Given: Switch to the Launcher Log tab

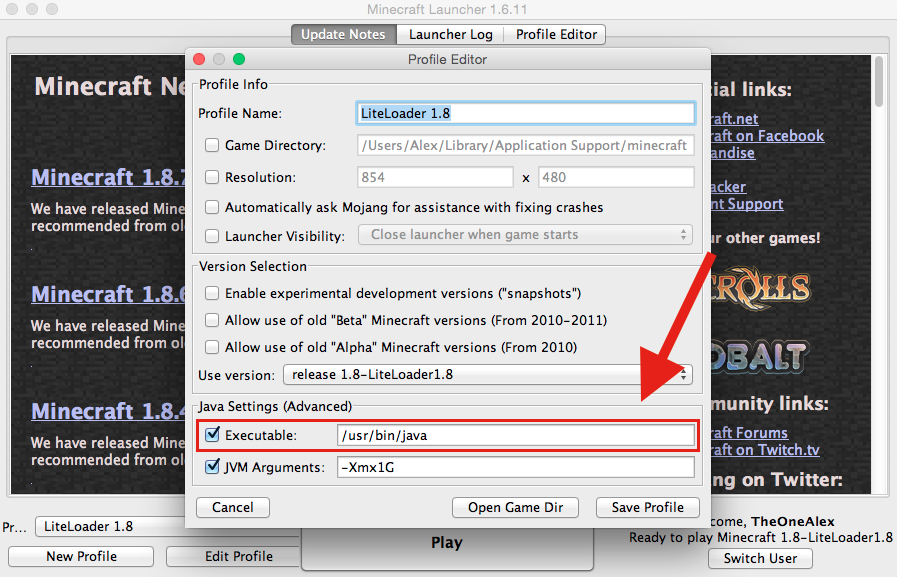Looking at the screenshot, I should coord(451,34).
